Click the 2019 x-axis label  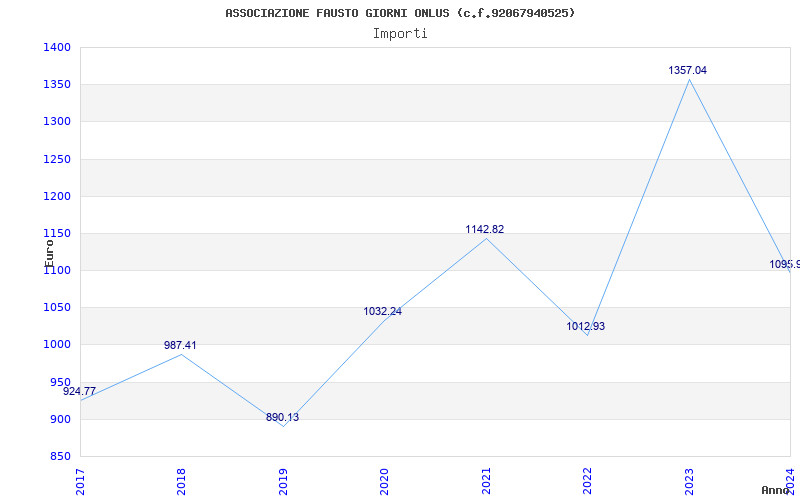pos(283,482)
